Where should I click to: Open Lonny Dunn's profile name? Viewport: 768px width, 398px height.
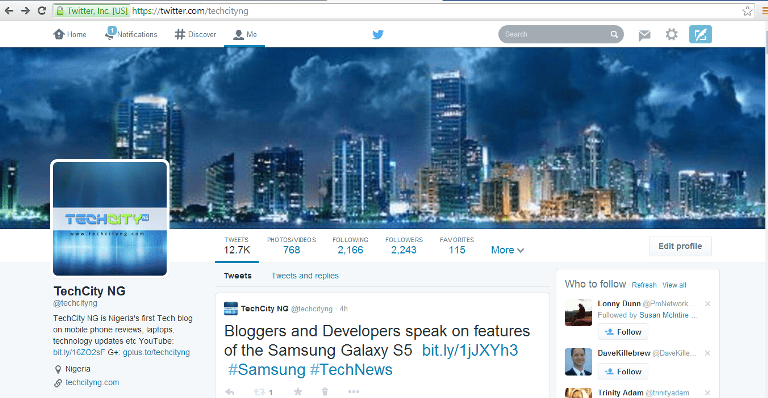coord(619,304)
